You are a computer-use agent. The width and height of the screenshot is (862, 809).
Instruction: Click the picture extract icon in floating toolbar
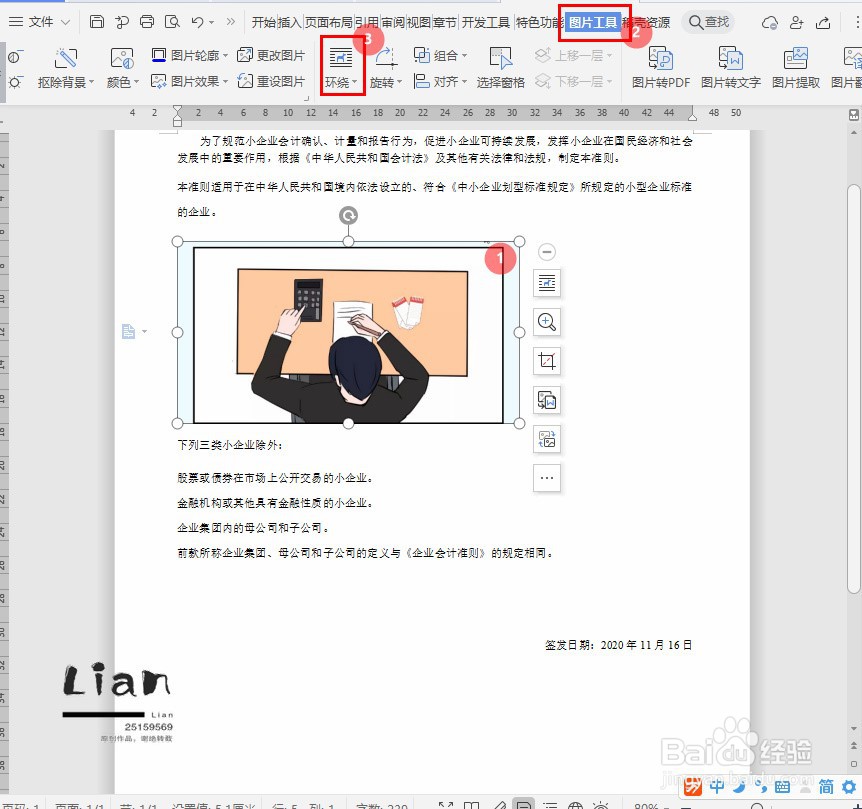pyautogui.click(x=546, y=439)
